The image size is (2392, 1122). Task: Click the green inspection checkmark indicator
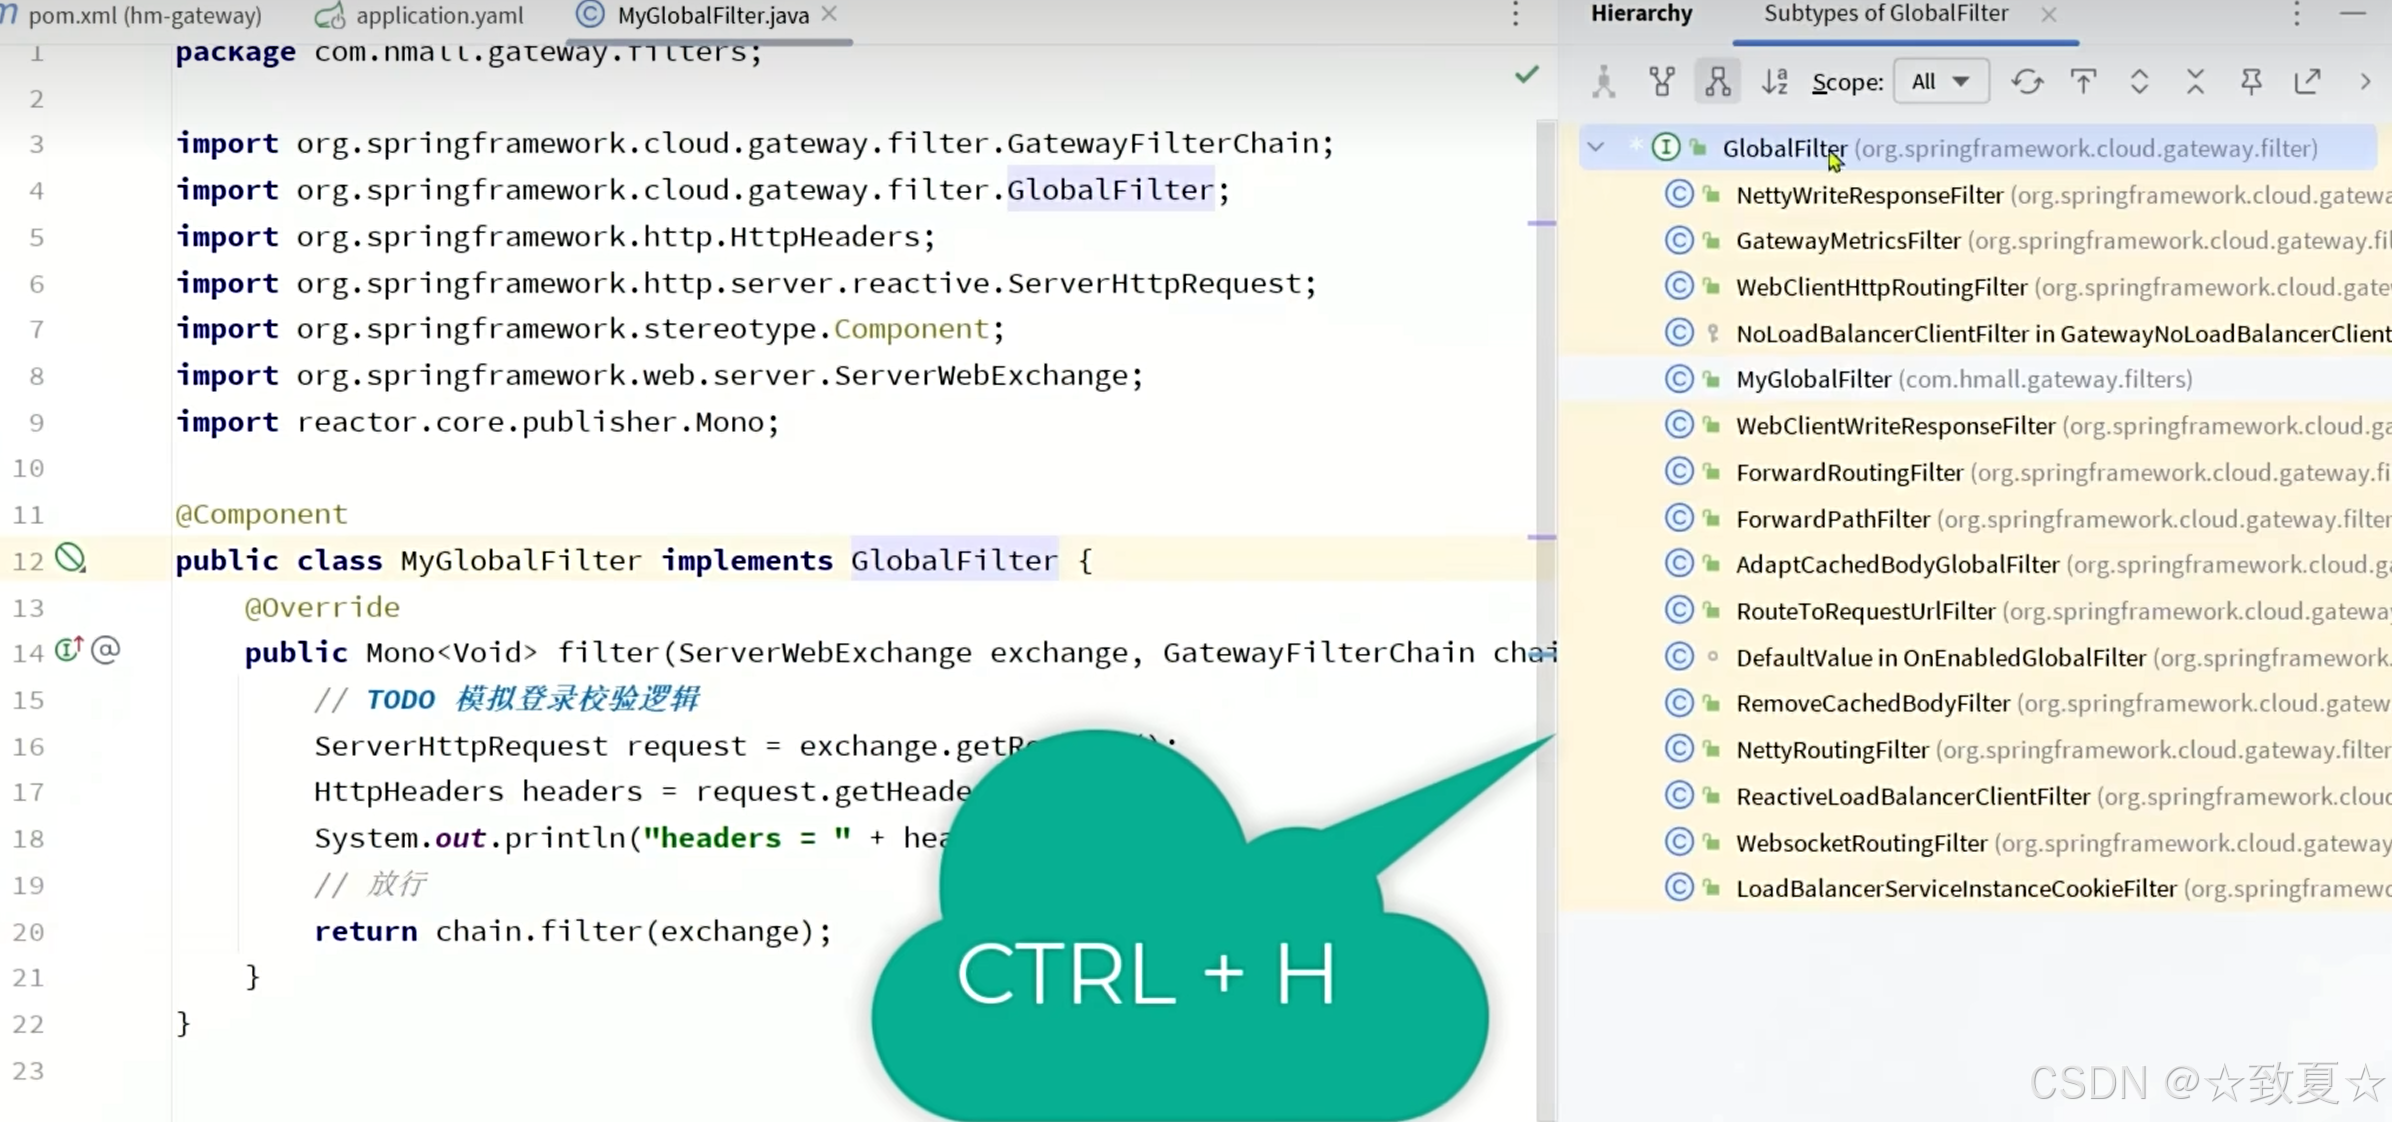(x=1526, y=76)
